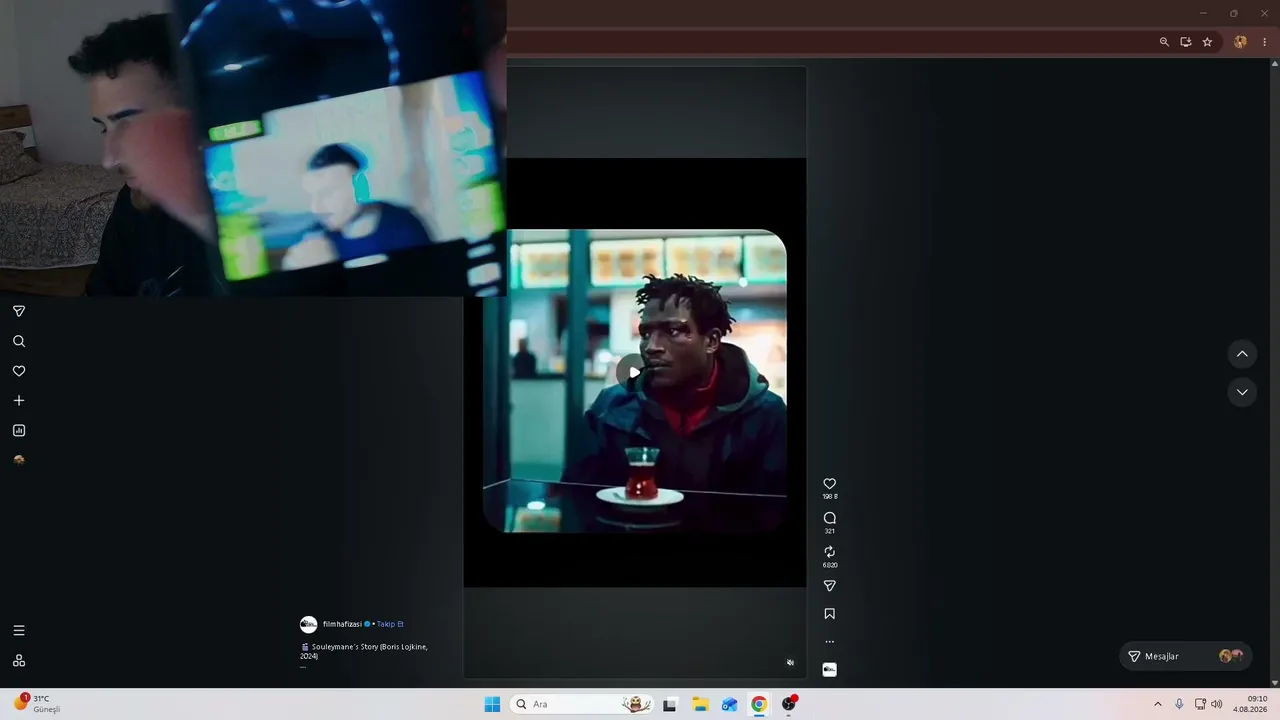This screenshot has width=1280, height=720.
Task: Click the install app icon in address bar
Action: [x=1186, y=42]
